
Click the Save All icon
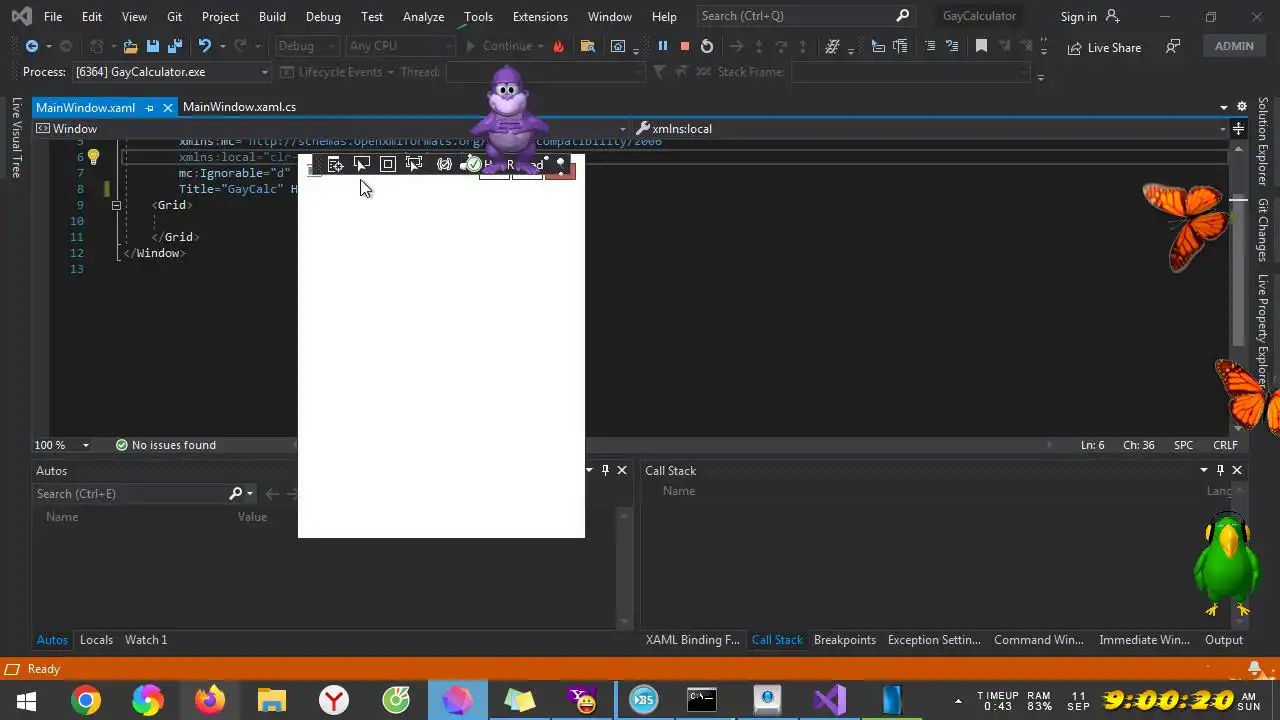173,46
